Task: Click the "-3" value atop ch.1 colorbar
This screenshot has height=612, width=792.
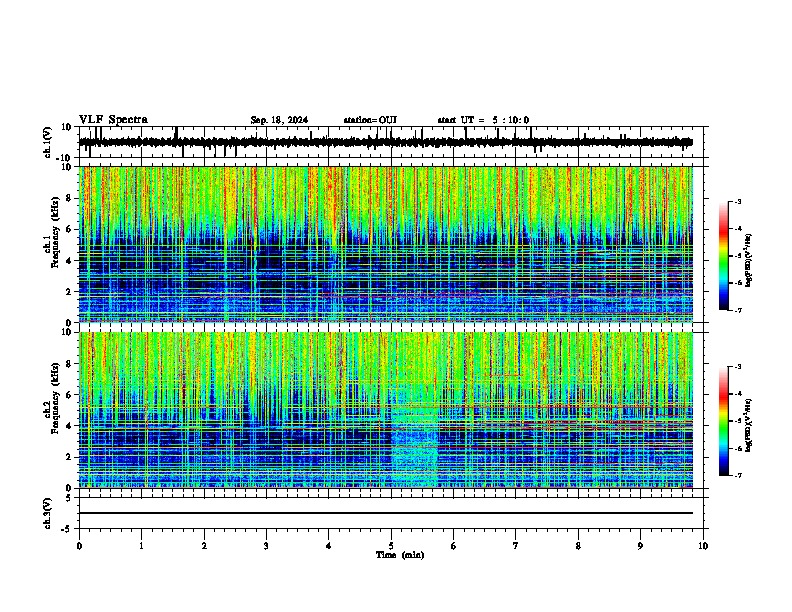Action: (737, 202)
